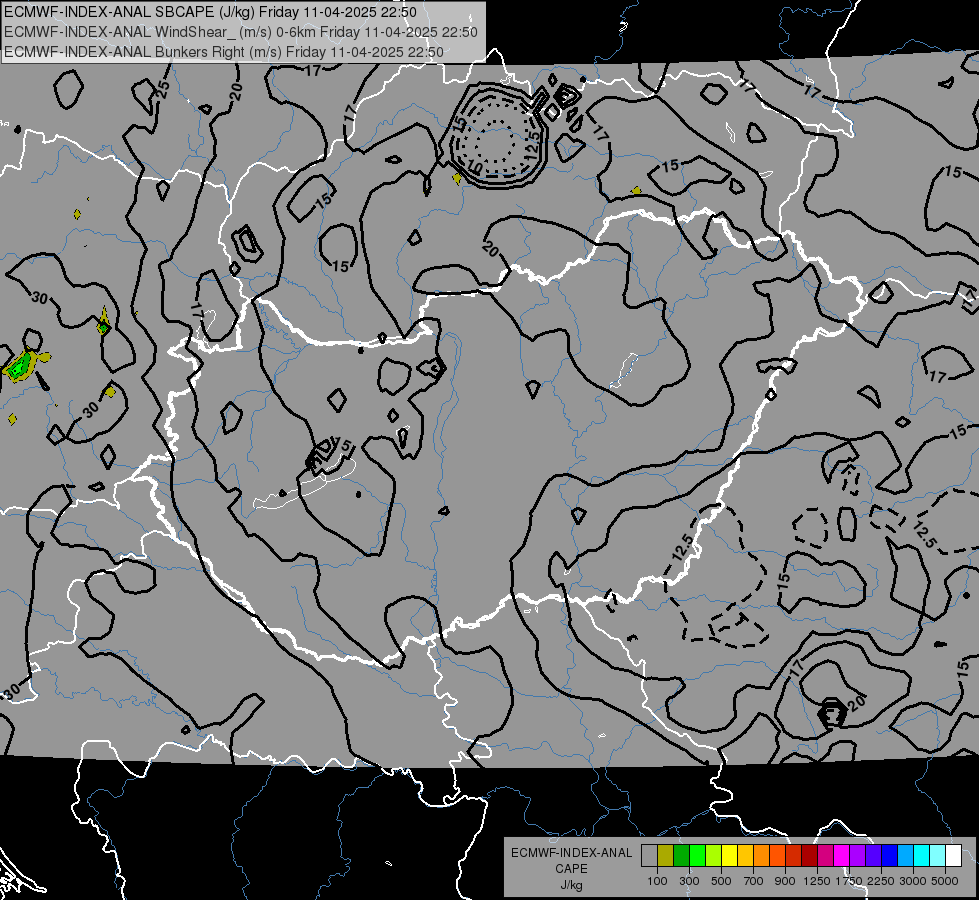
Task: Click the 500 legend tick label
Action: coord(721,881)
